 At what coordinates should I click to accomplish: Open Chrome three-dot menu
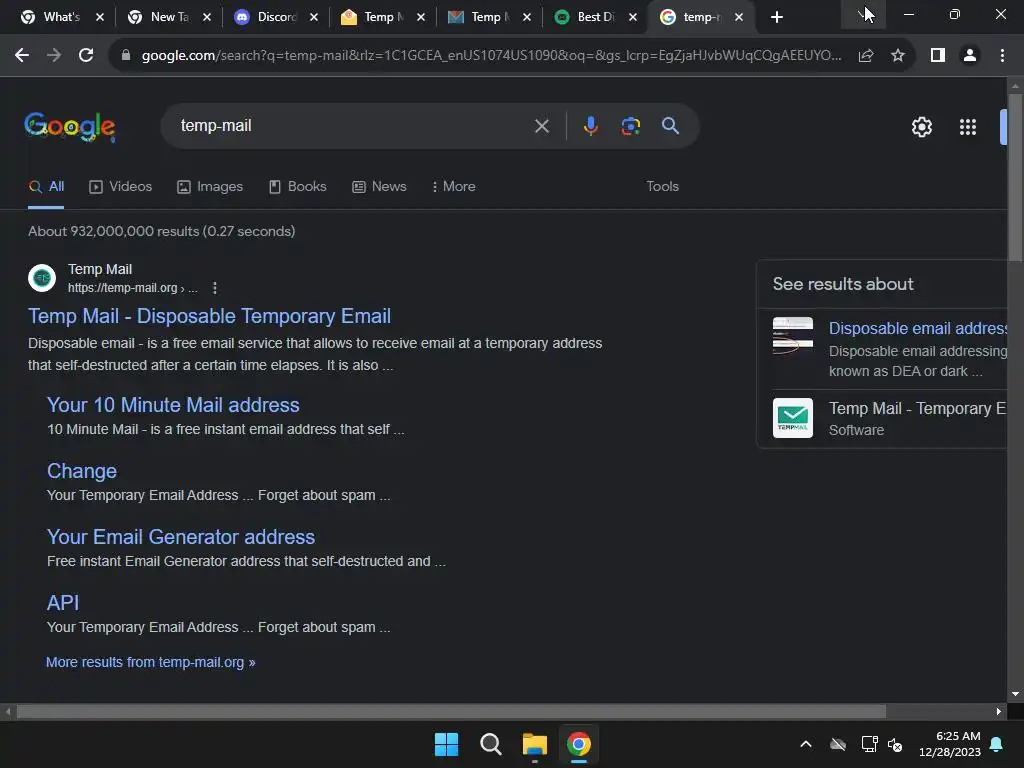point(1002,56)
